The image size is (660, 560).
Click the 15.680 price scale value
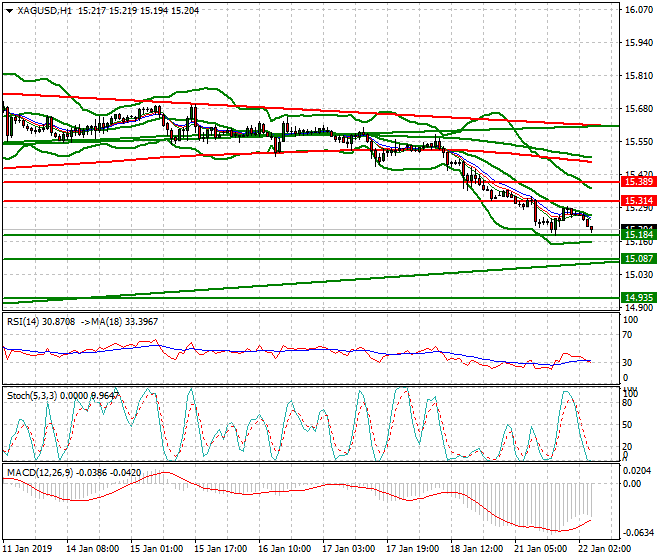click(639, 109)
